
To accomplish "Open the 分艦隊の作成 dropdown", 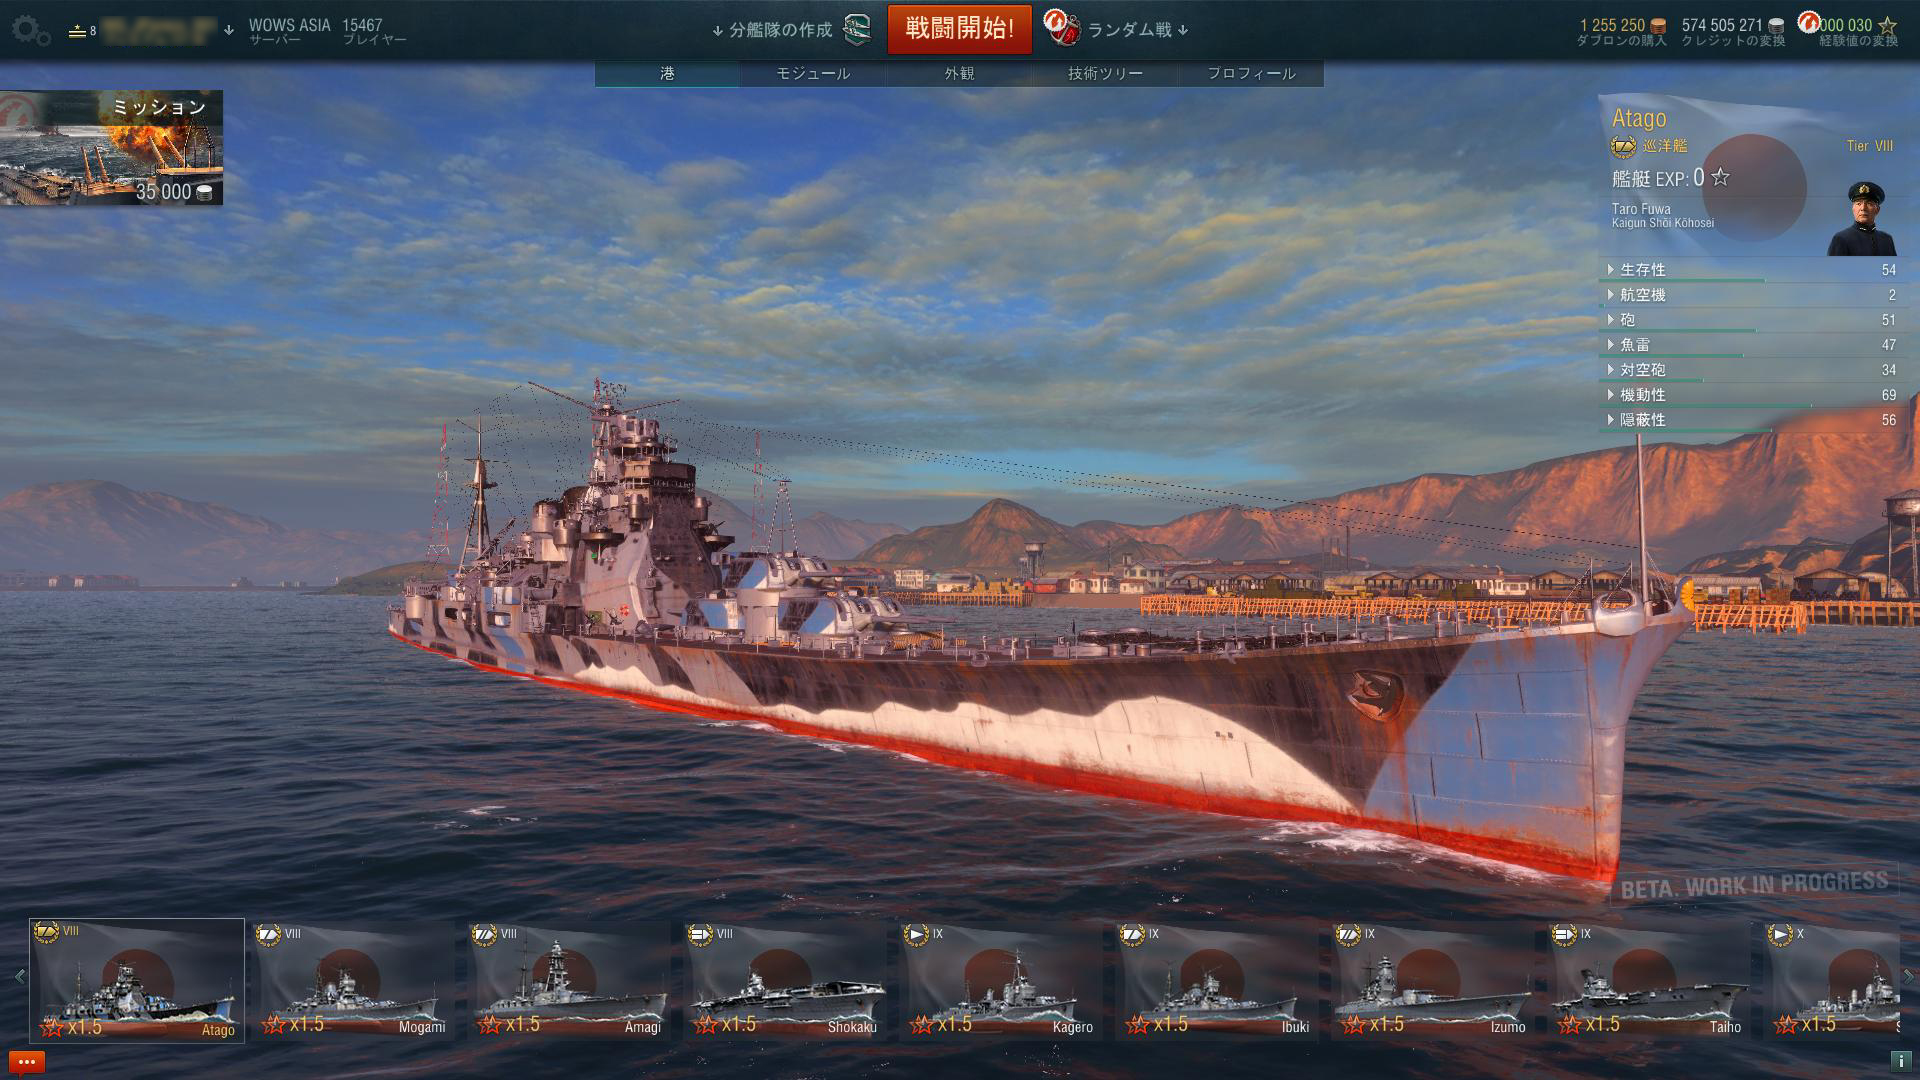I will coord(772,30).
